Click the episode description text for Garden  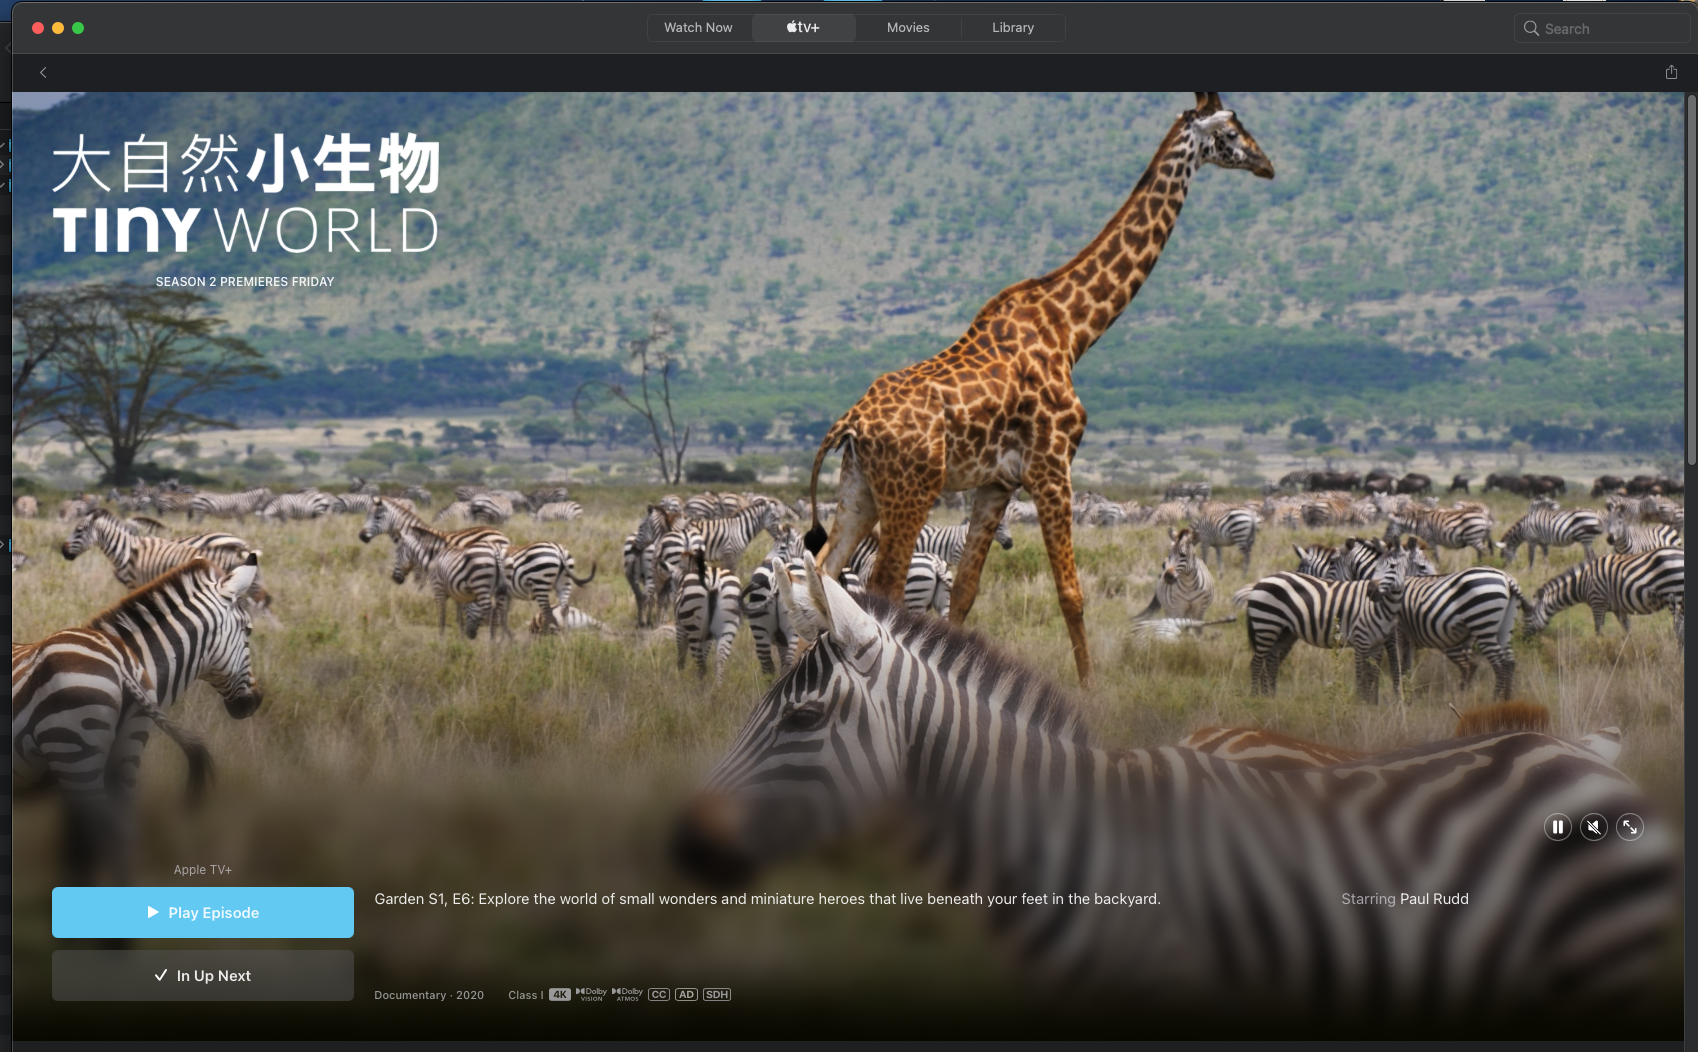(767, 899)
